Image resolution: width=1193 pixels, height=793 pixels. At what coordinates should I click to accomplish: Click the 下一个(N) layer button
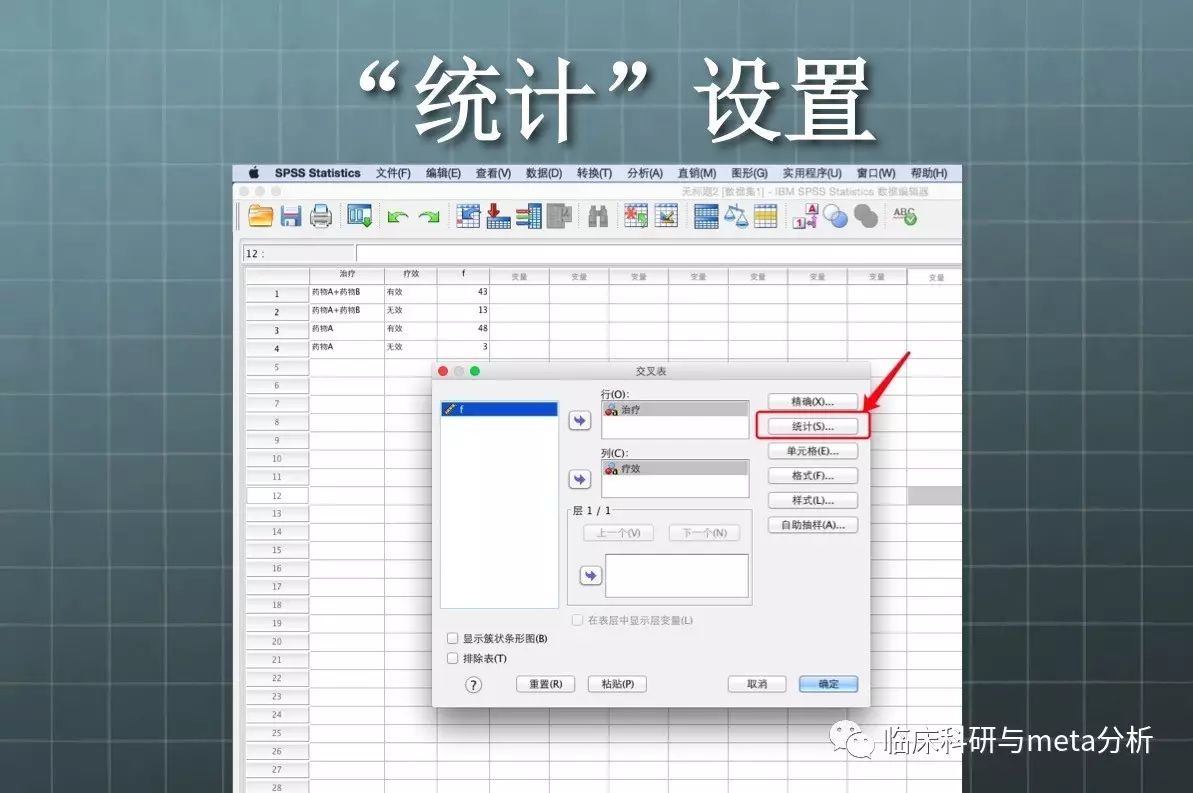coord(704,533)
